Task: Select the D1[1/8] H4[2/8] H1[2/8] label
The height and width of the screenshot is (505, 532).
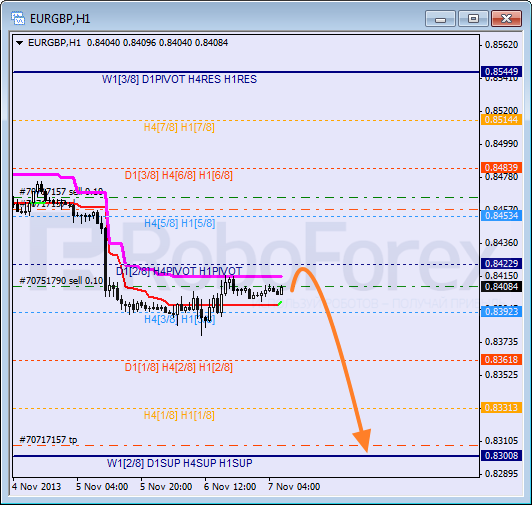Action: (x=179, y=368)
